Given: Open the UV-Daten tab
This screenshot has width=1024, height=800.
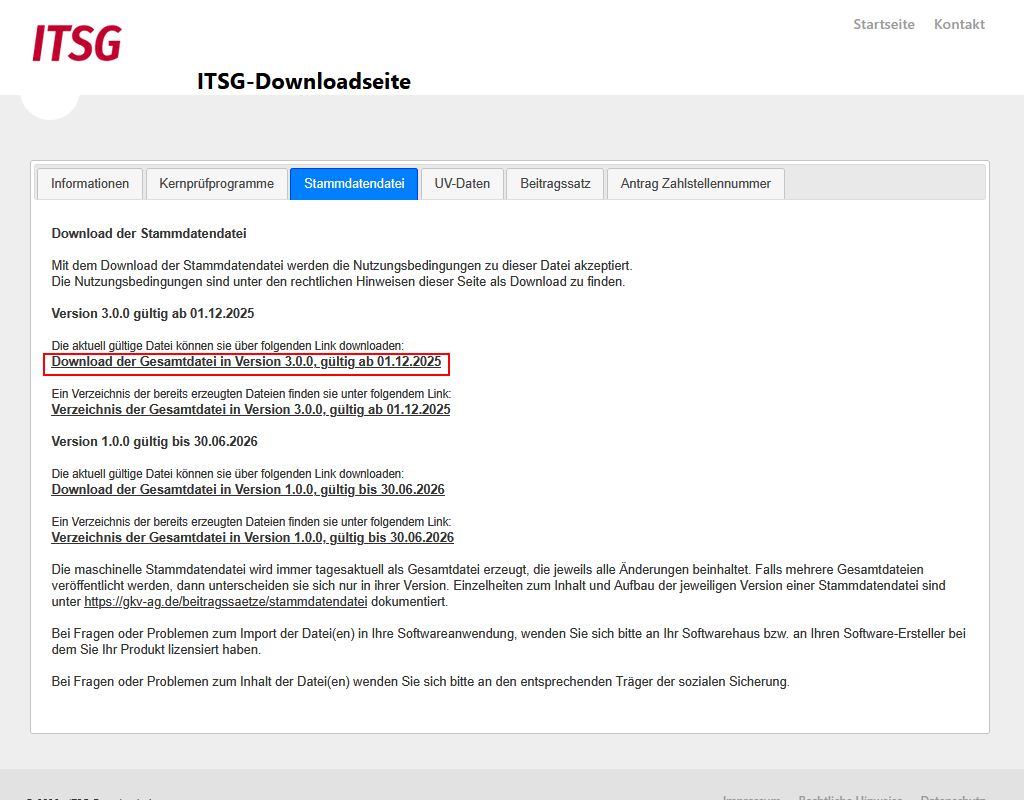Looking at the screenshot, I should (x=462, y=184).
